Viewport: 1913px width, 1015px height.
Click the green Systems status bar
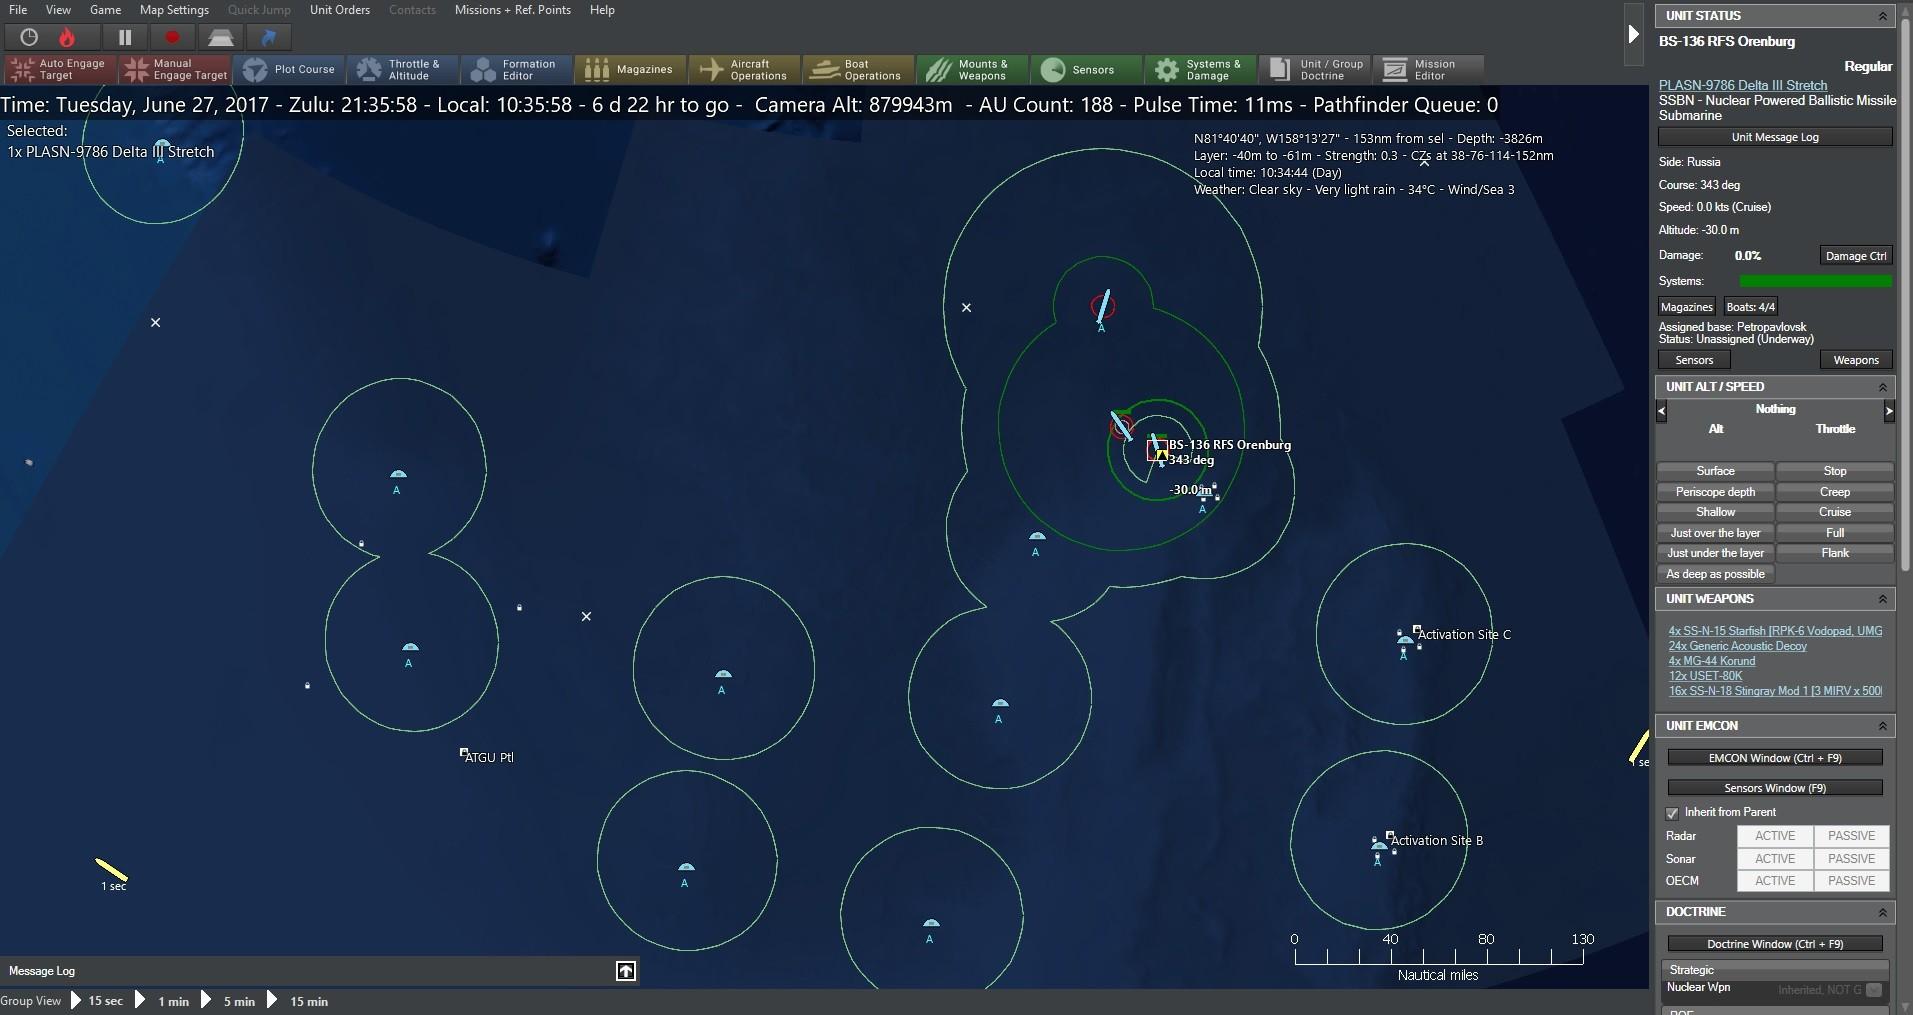tap(1814, 281)
